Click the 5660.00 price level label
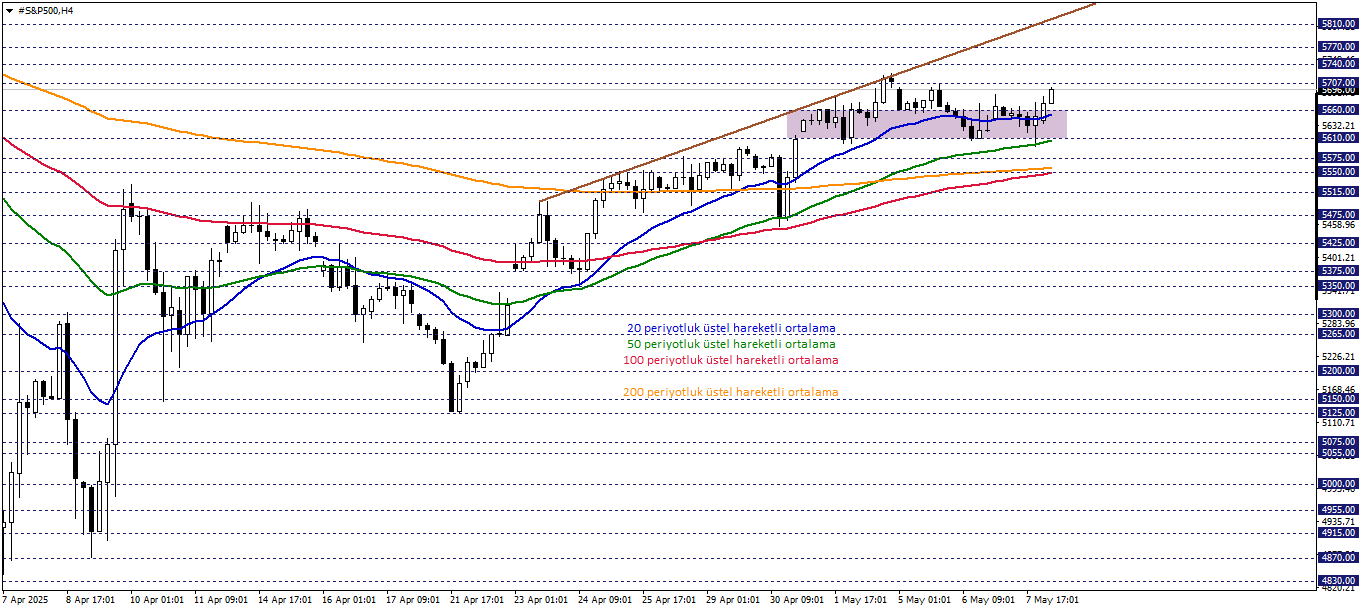 pos(1337,109)
